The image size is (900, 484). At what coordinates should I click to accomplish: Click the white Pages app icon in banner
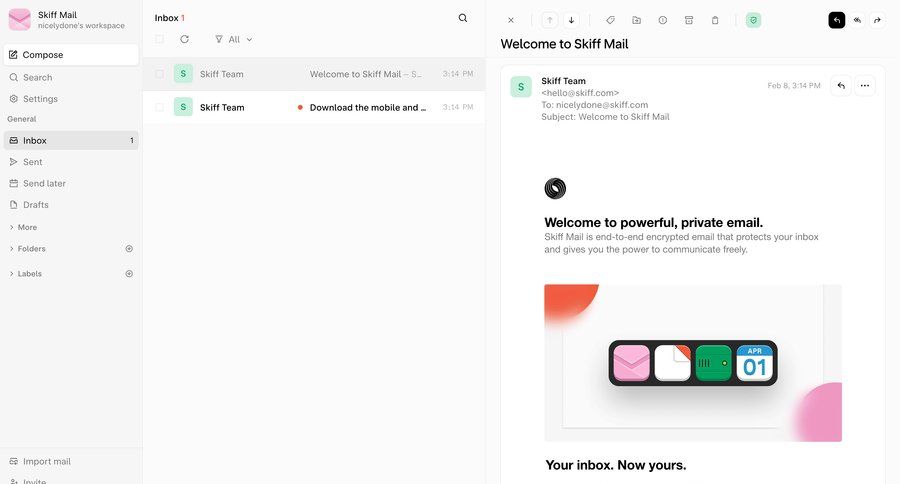673,363
